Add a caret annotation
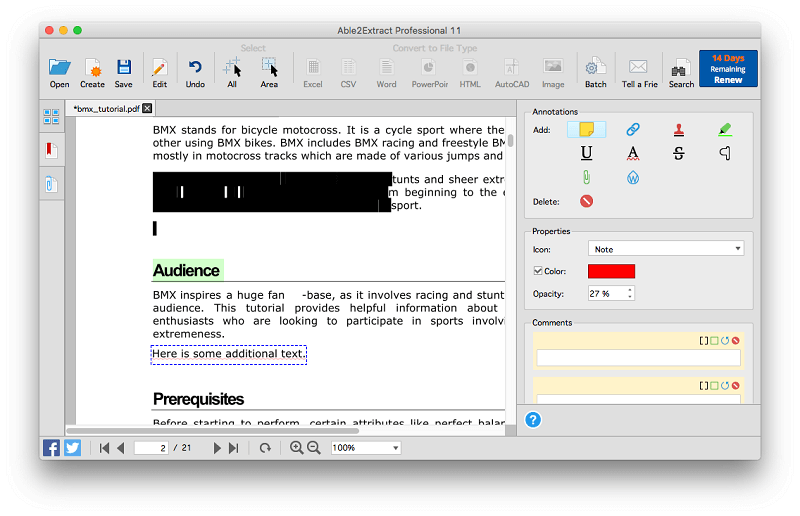This screenshot has width=800, height=516. pos(725,153)
